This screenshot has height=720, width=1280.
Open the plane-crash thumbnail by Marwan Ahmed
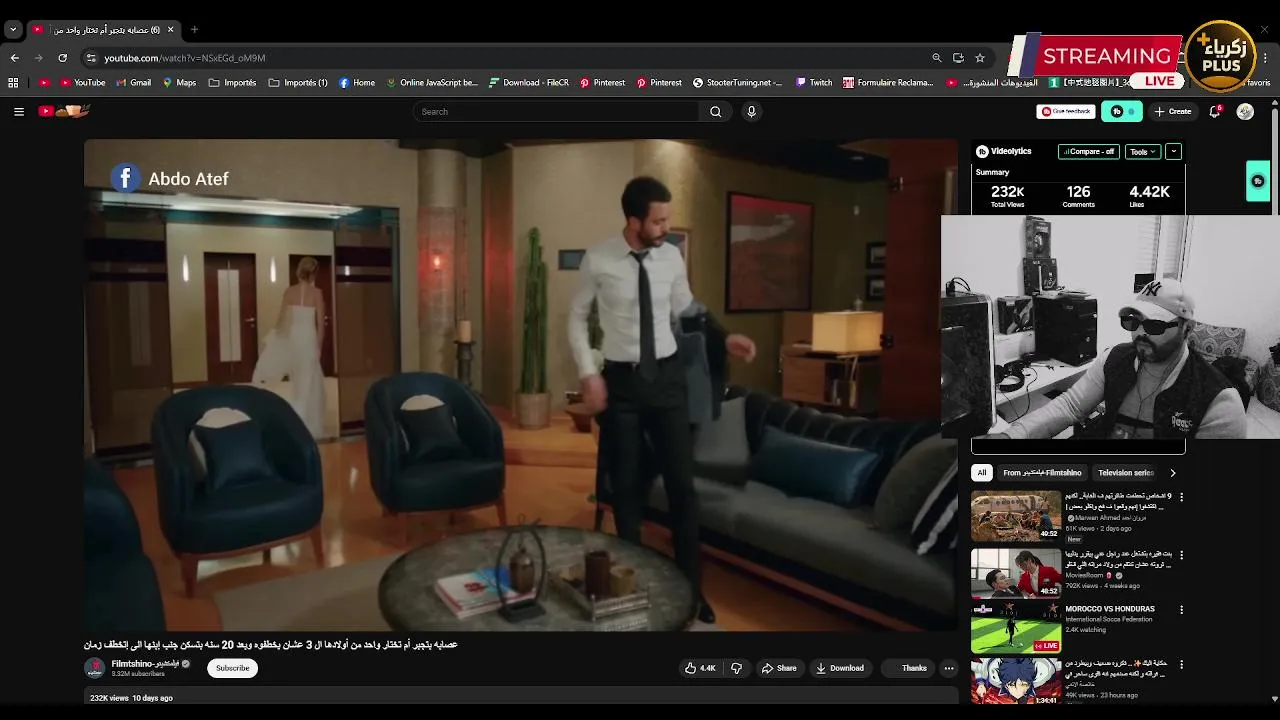tap(1016, 515)
